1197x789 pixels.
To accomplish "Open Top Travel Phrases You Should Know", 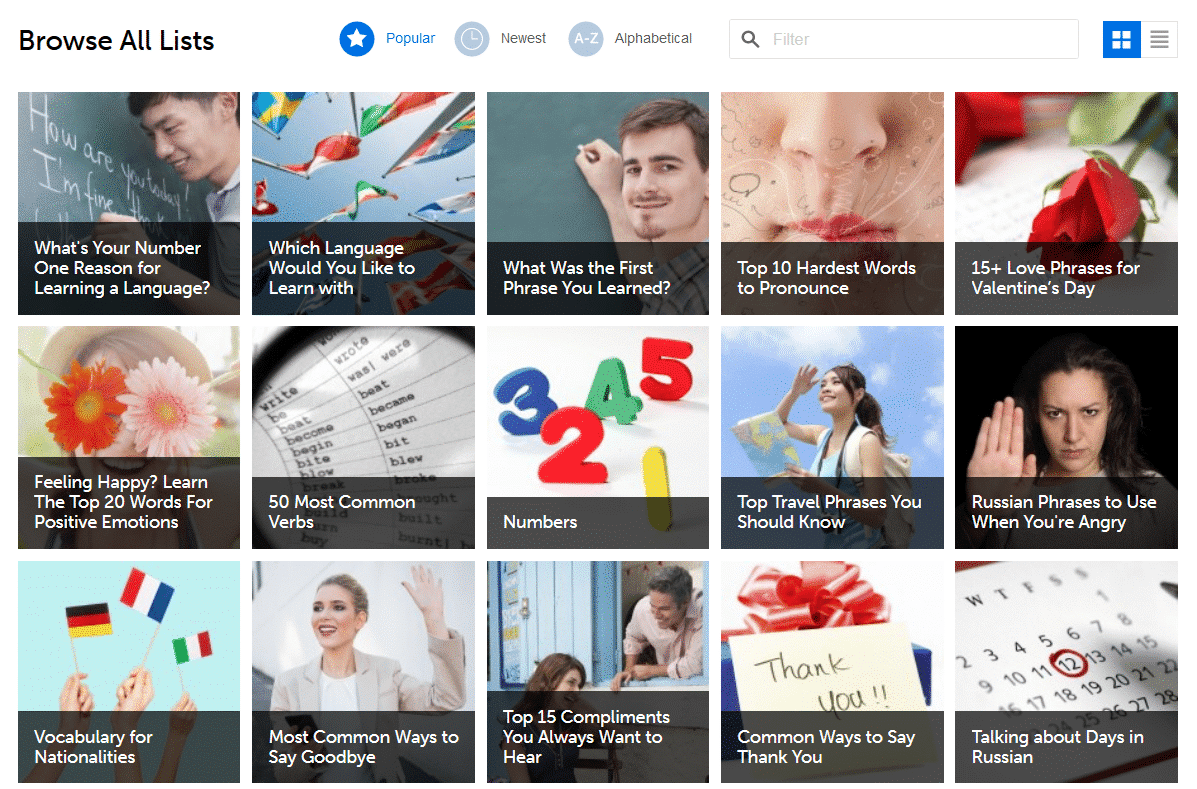I will [x=831, y=437].
